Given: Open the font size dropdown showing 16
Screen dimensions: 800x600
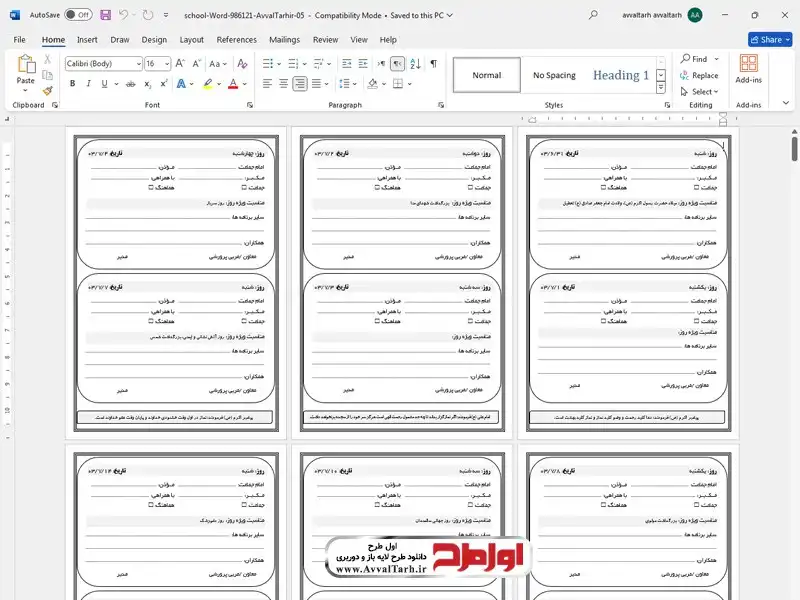Looking at the screenshot, I should 167,64.
